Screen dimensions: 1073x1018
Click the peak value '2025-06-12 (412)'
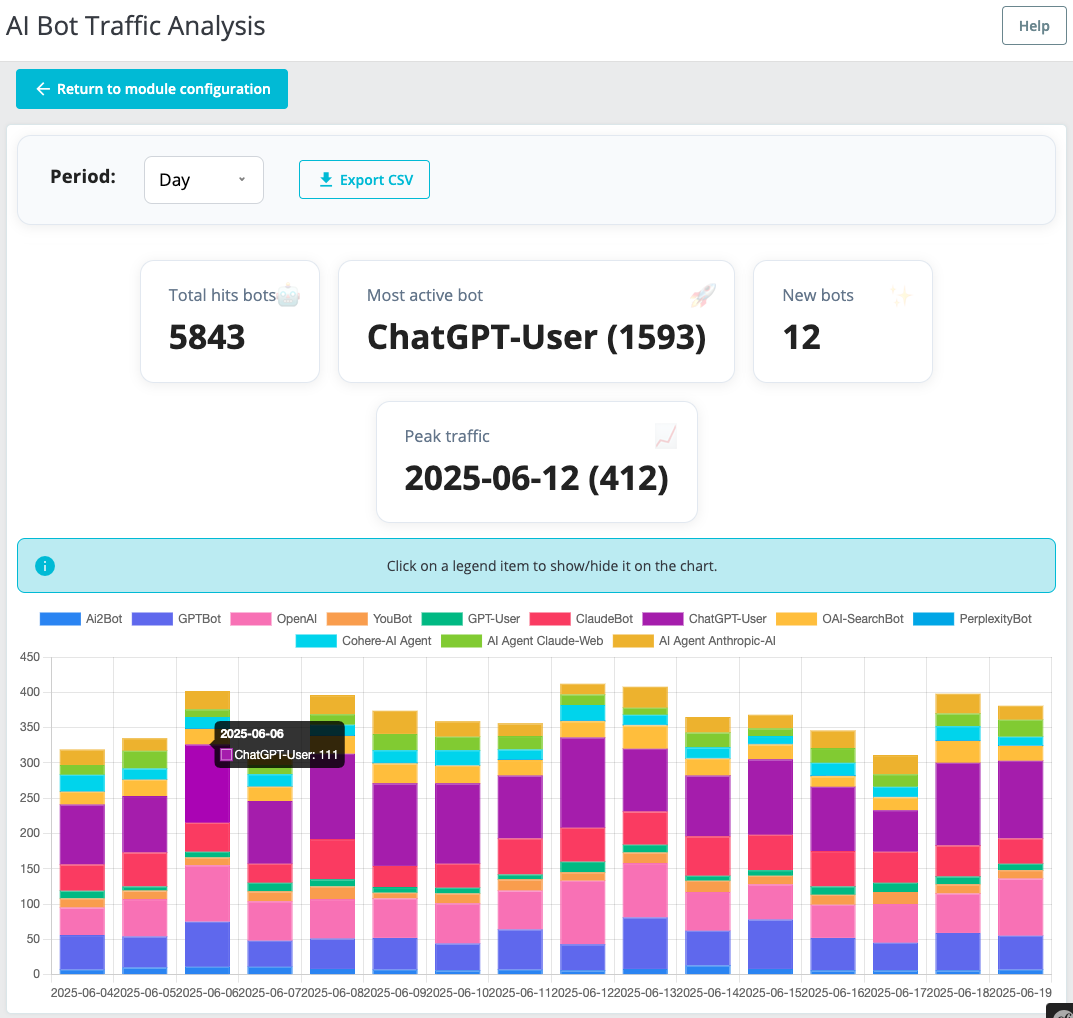coord(536,478)
